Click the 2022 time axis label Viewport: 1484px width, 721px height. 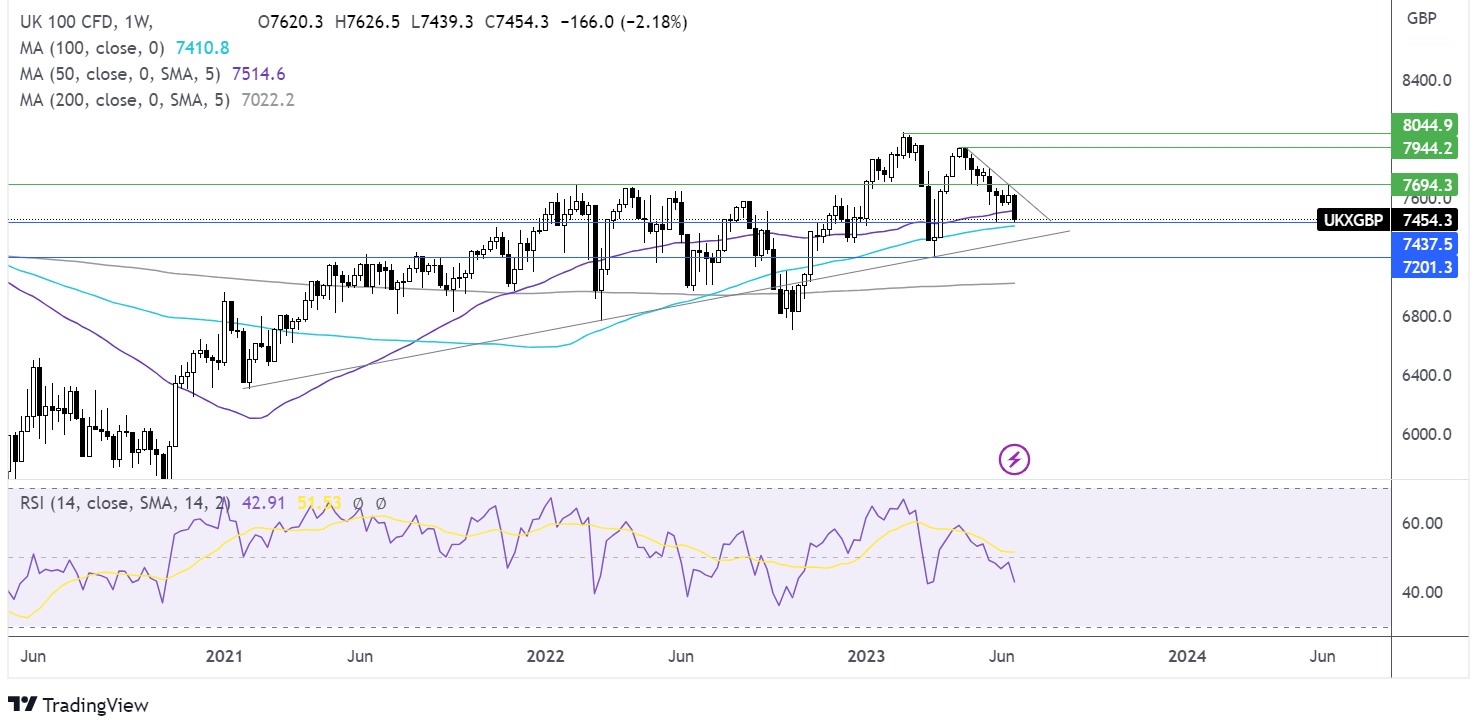coord(545,656)
